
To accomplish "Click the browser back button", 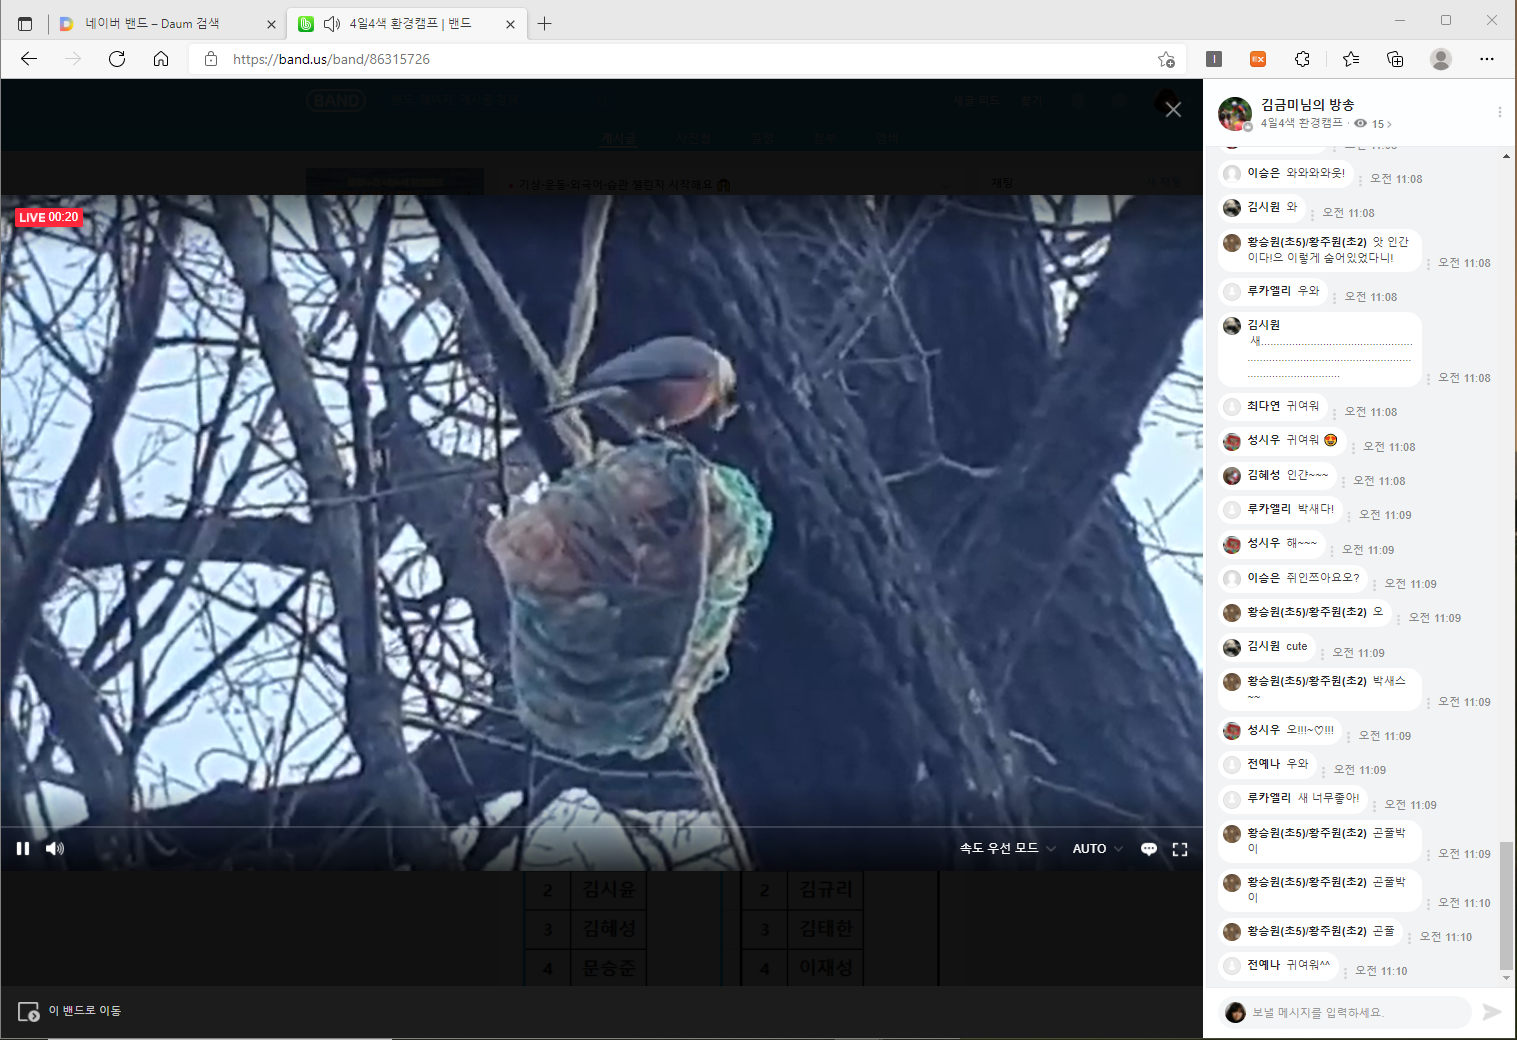I will tap(28, 59).
